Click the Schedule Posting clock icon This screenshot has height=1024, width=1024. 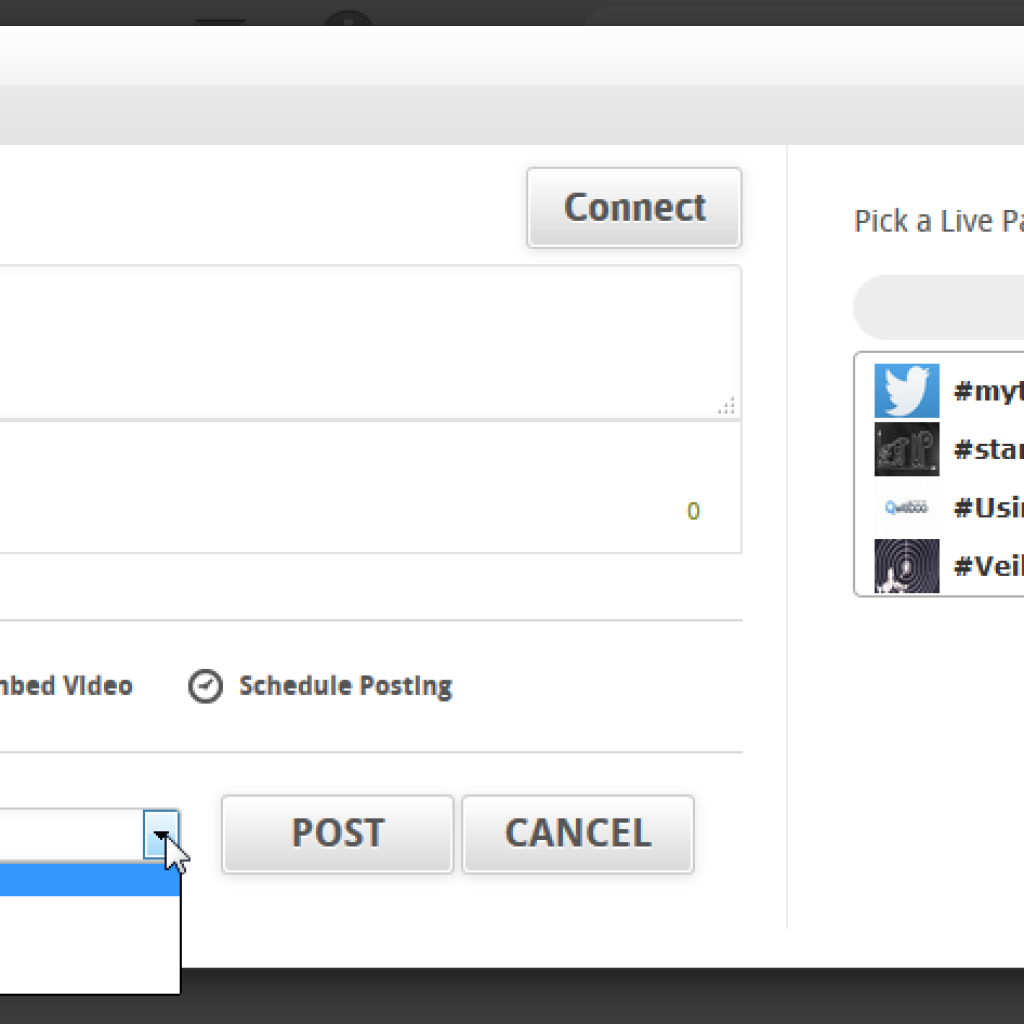pos(205,686)
